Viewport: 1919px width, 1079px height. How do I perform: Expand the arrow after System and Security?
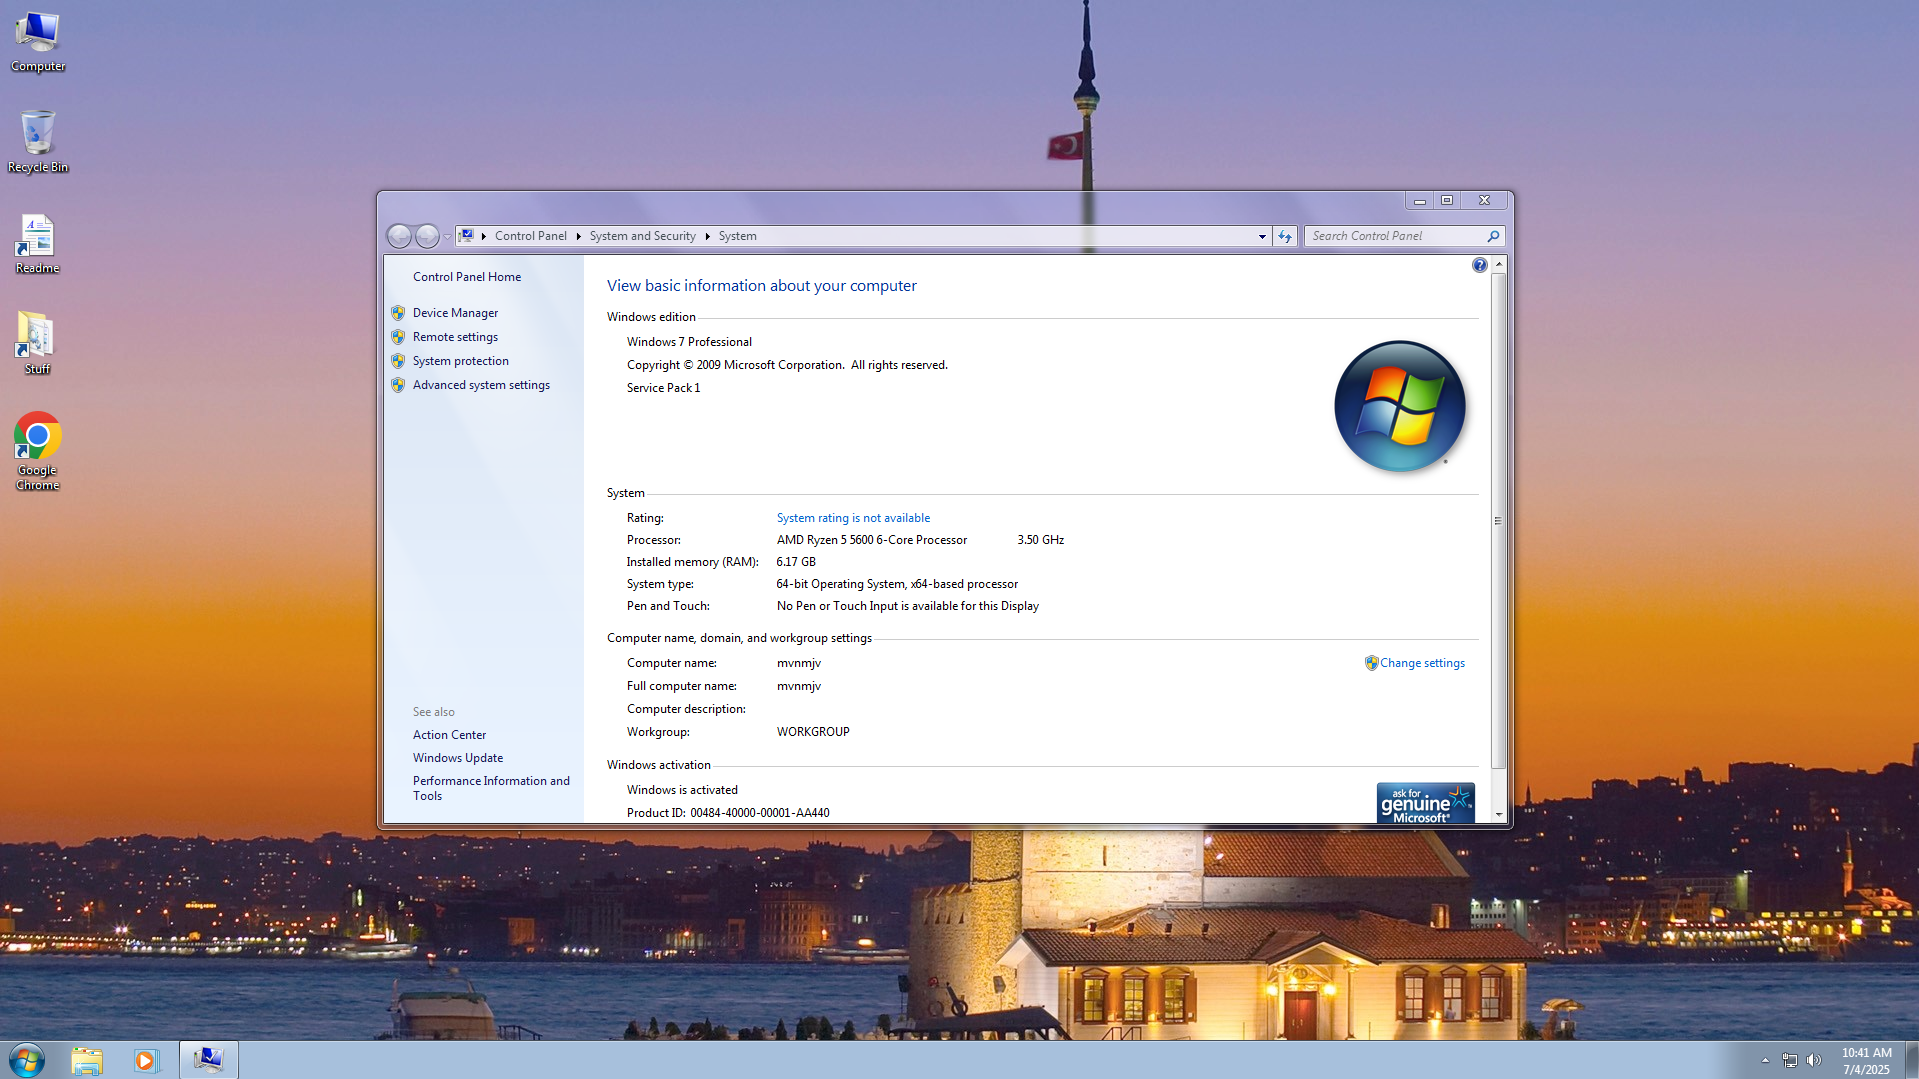coord(707,236)
